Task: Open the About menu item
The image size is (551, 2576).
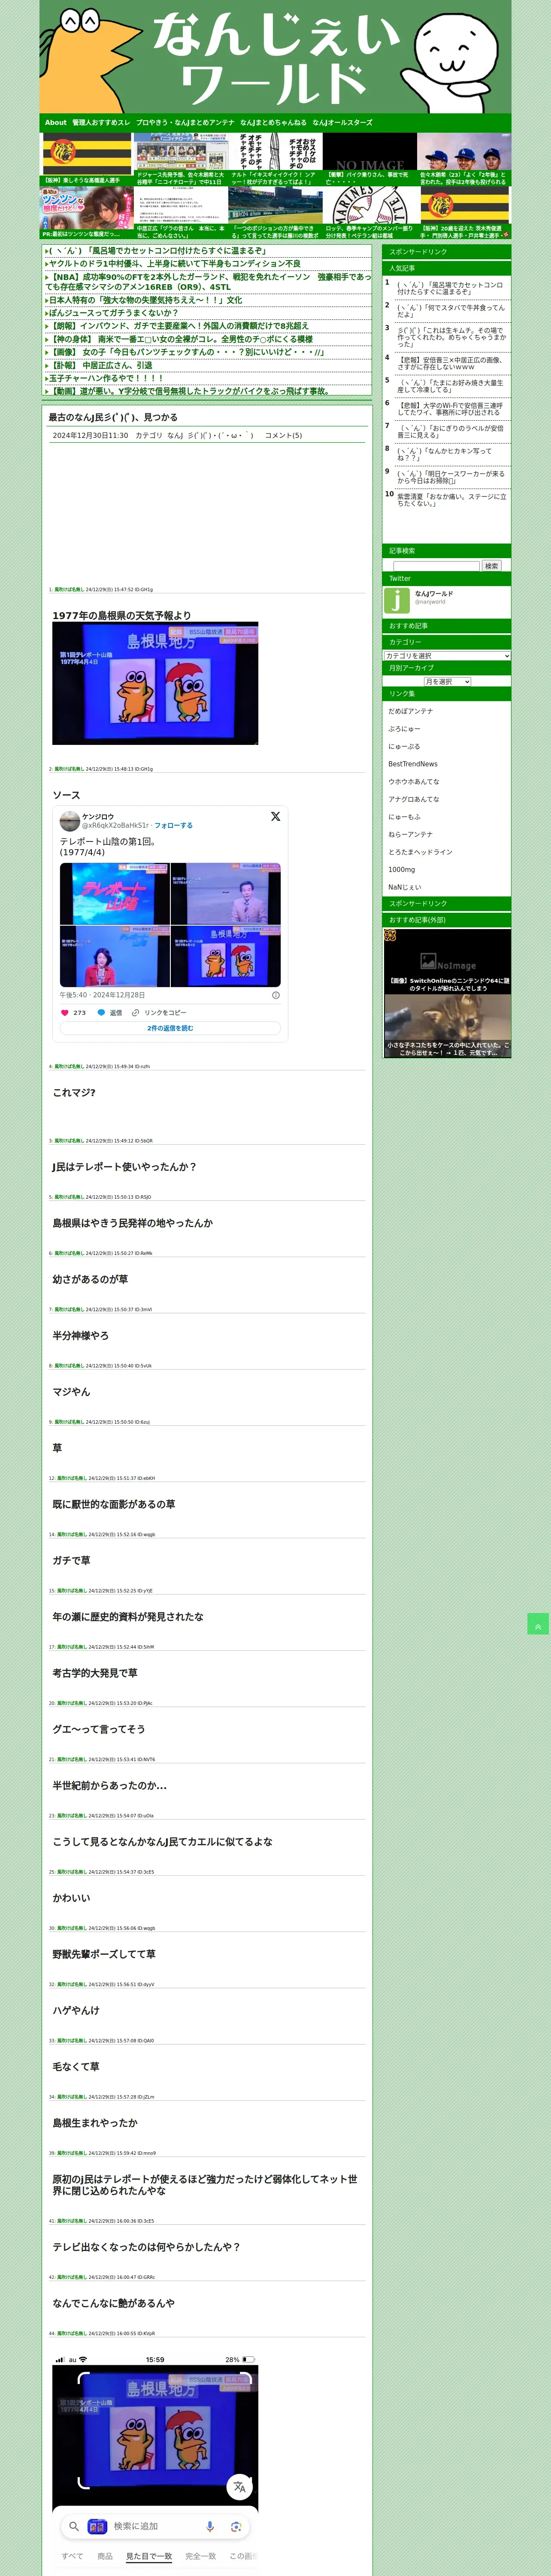Action: [55, 123]
